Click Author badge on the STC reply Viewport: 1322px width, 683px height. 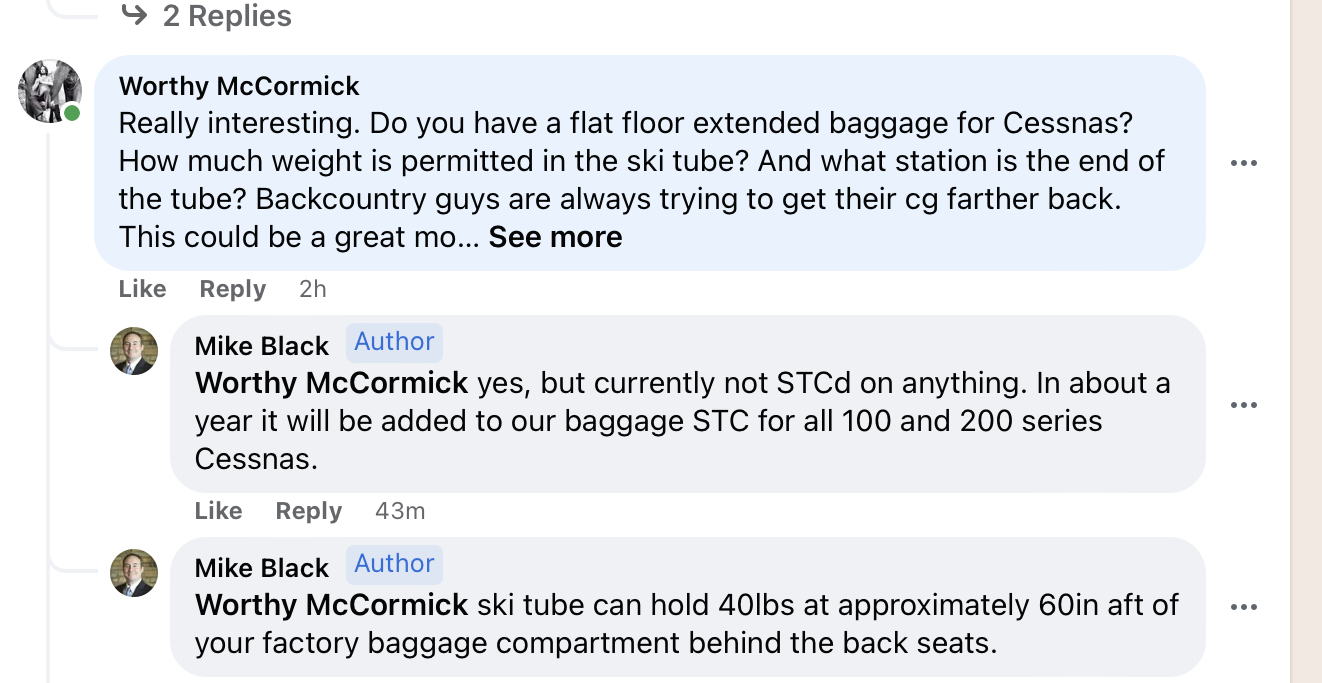tap(394, 342)
